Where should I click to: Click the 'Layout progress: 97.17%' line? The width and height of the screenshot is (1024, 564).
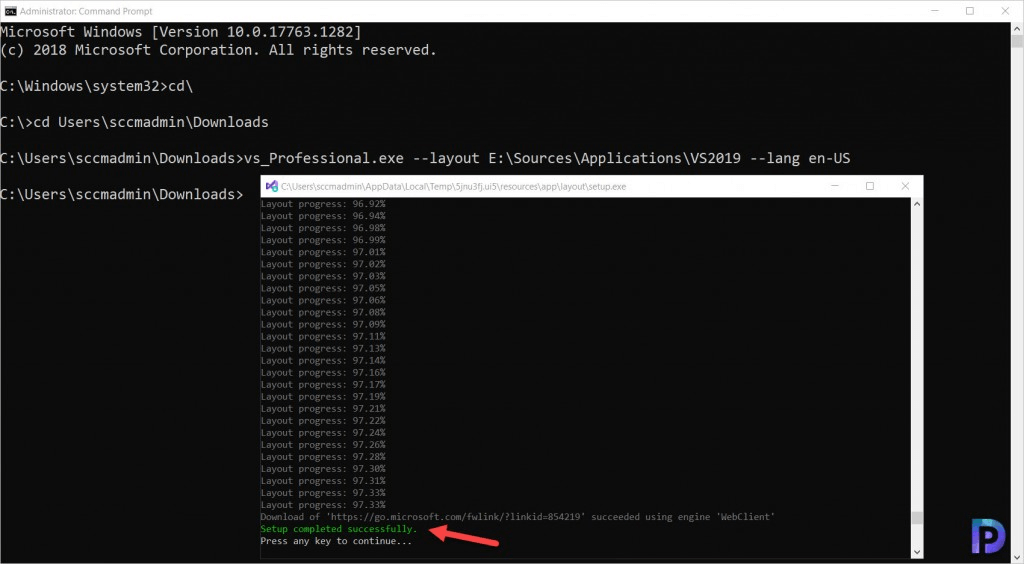click(323, 385)
